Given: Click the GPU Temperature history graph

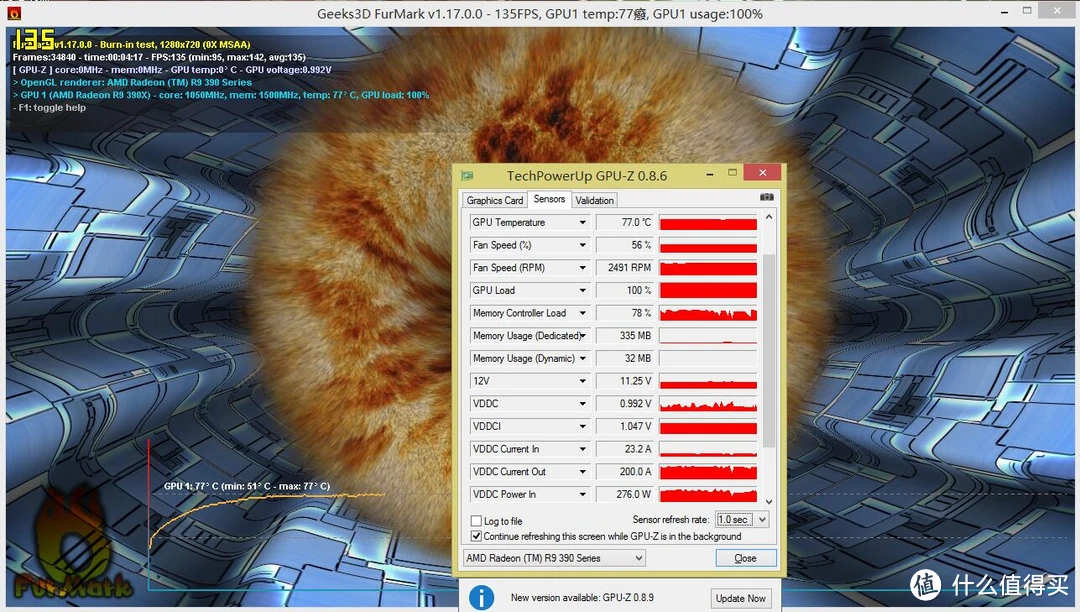Looking at the screenshot, I should pos(708,222).
